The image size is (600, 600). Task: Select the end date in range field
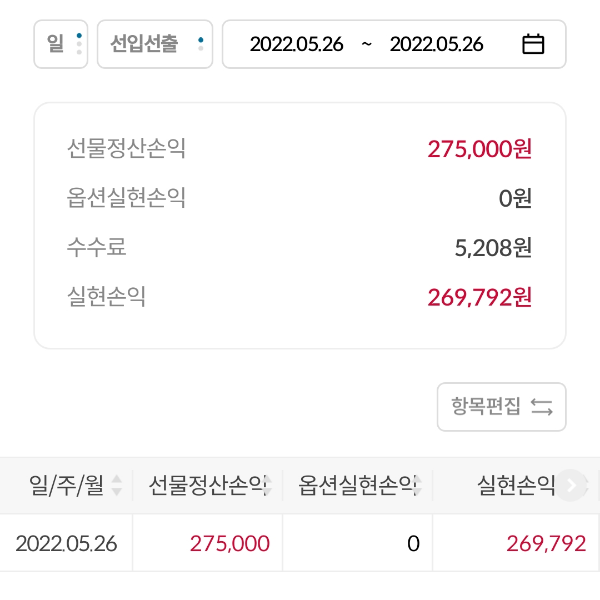click(436, 44)
